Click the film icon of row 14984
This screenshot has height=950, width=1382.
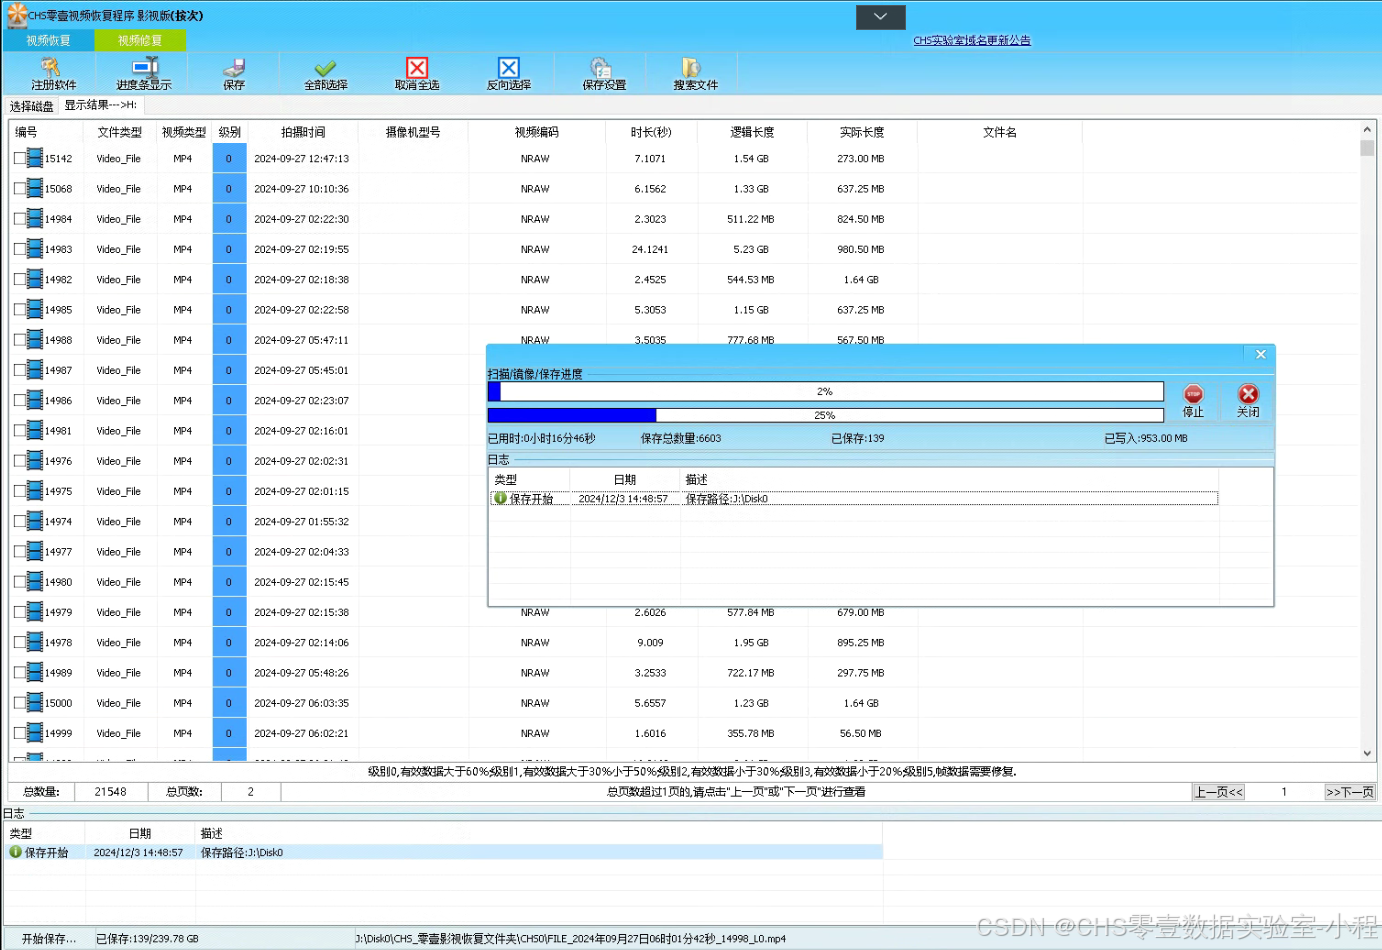click(35, 218)
